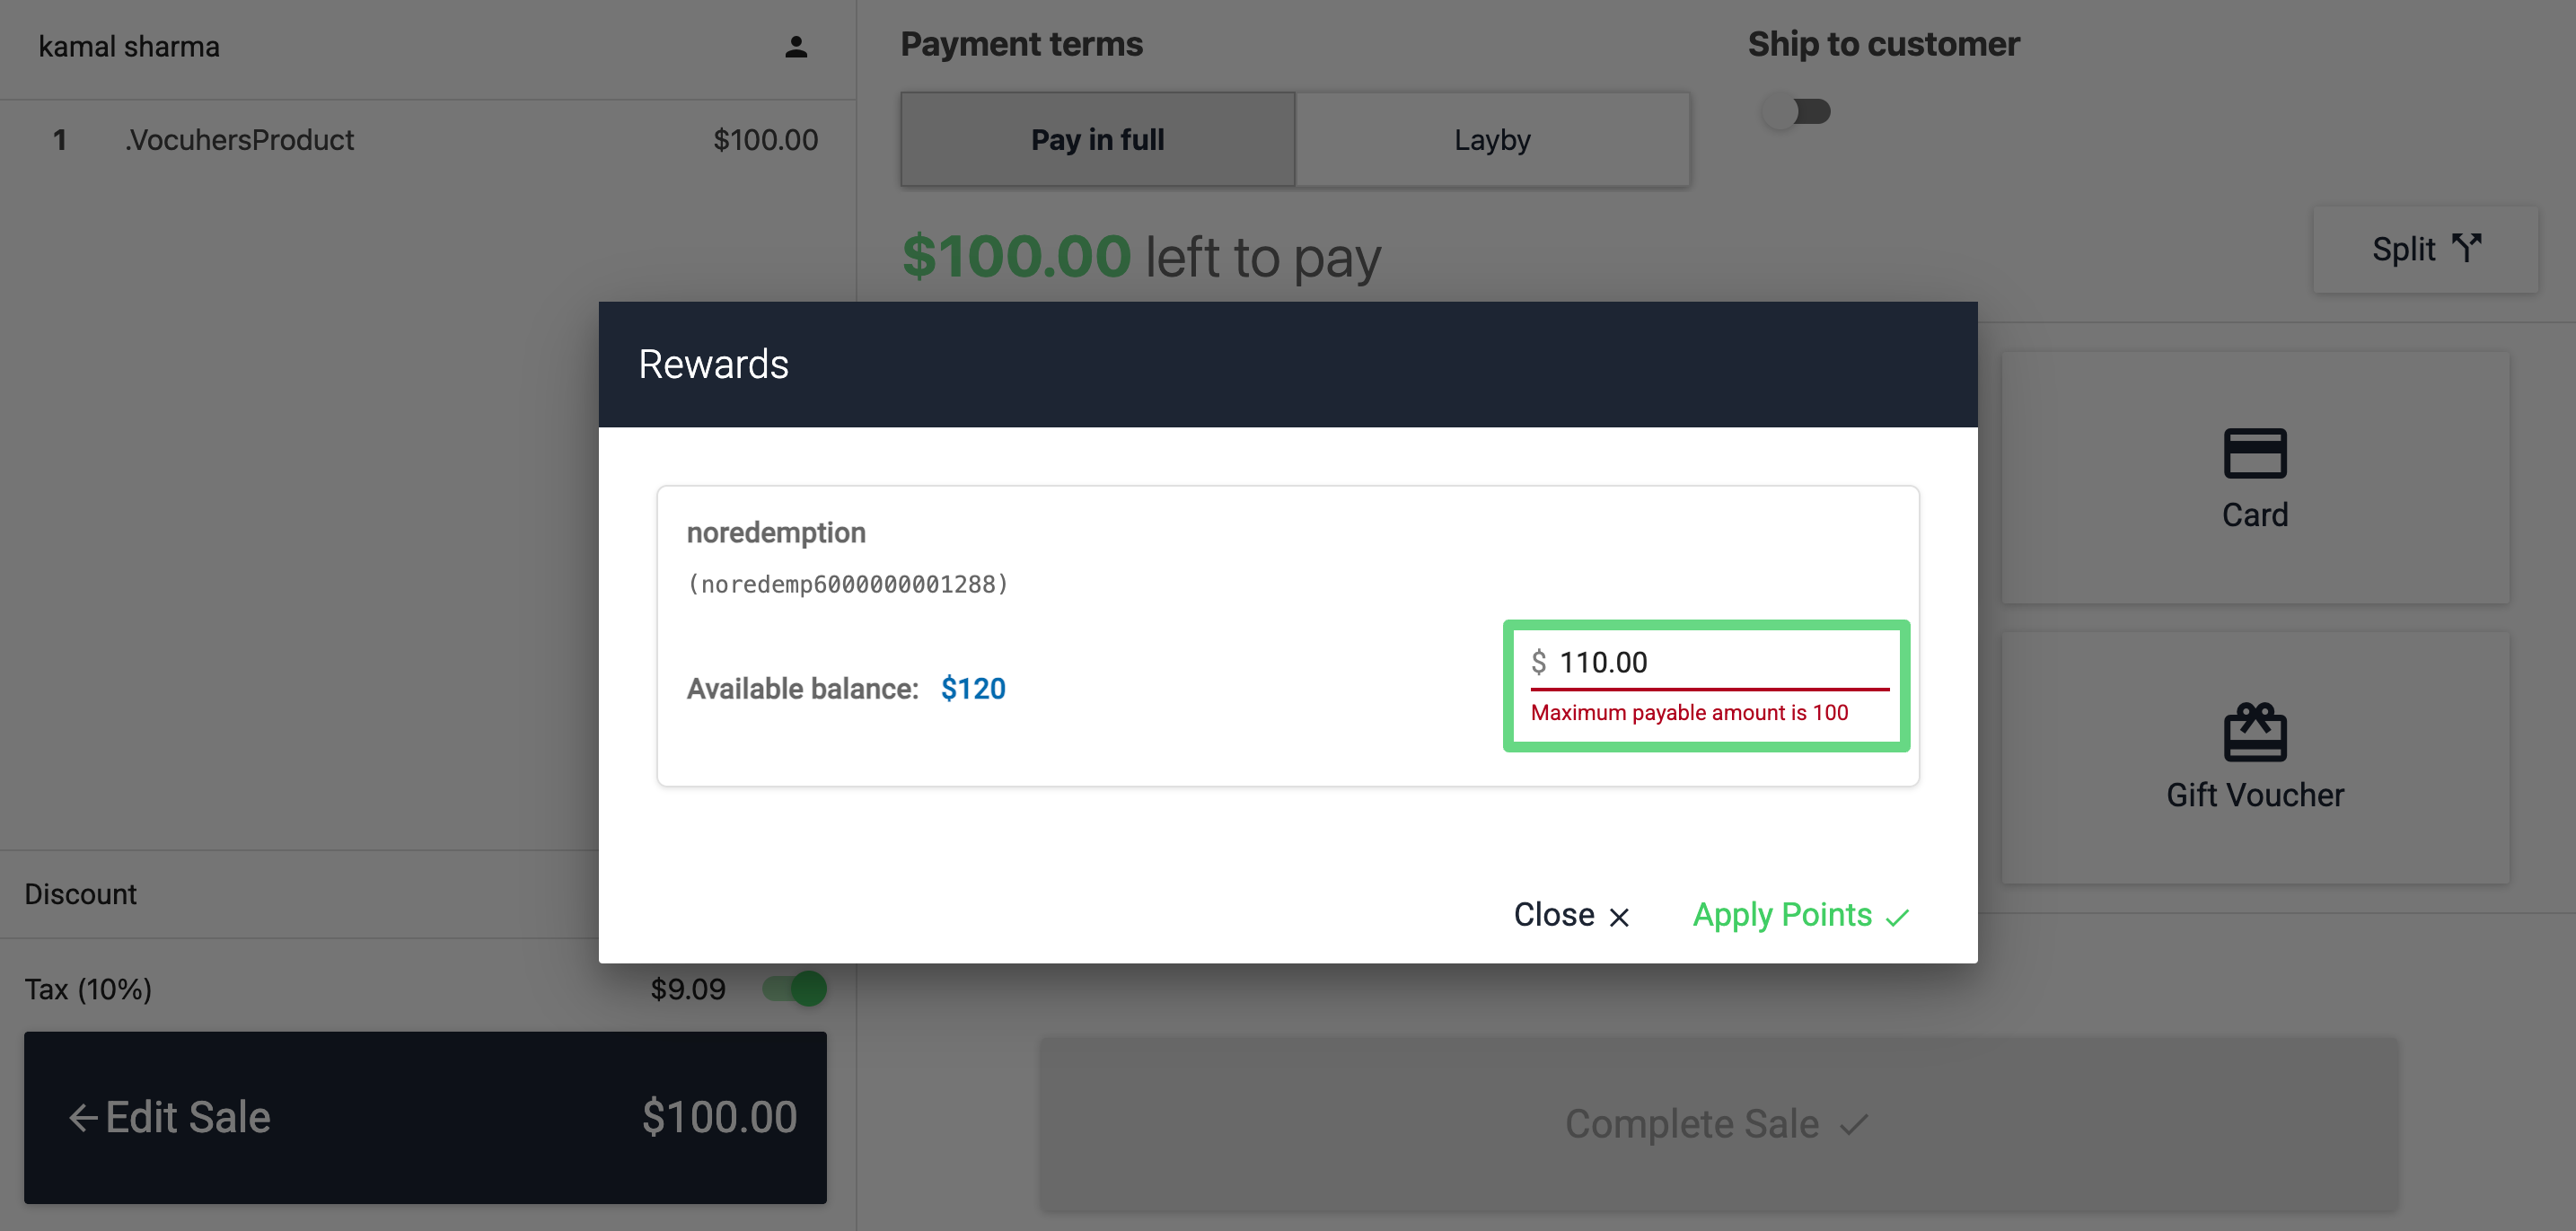This screenshot has height=1231, width=2576.
Task: Select the .VocuhersProduct line item
Action: [240, 140]
